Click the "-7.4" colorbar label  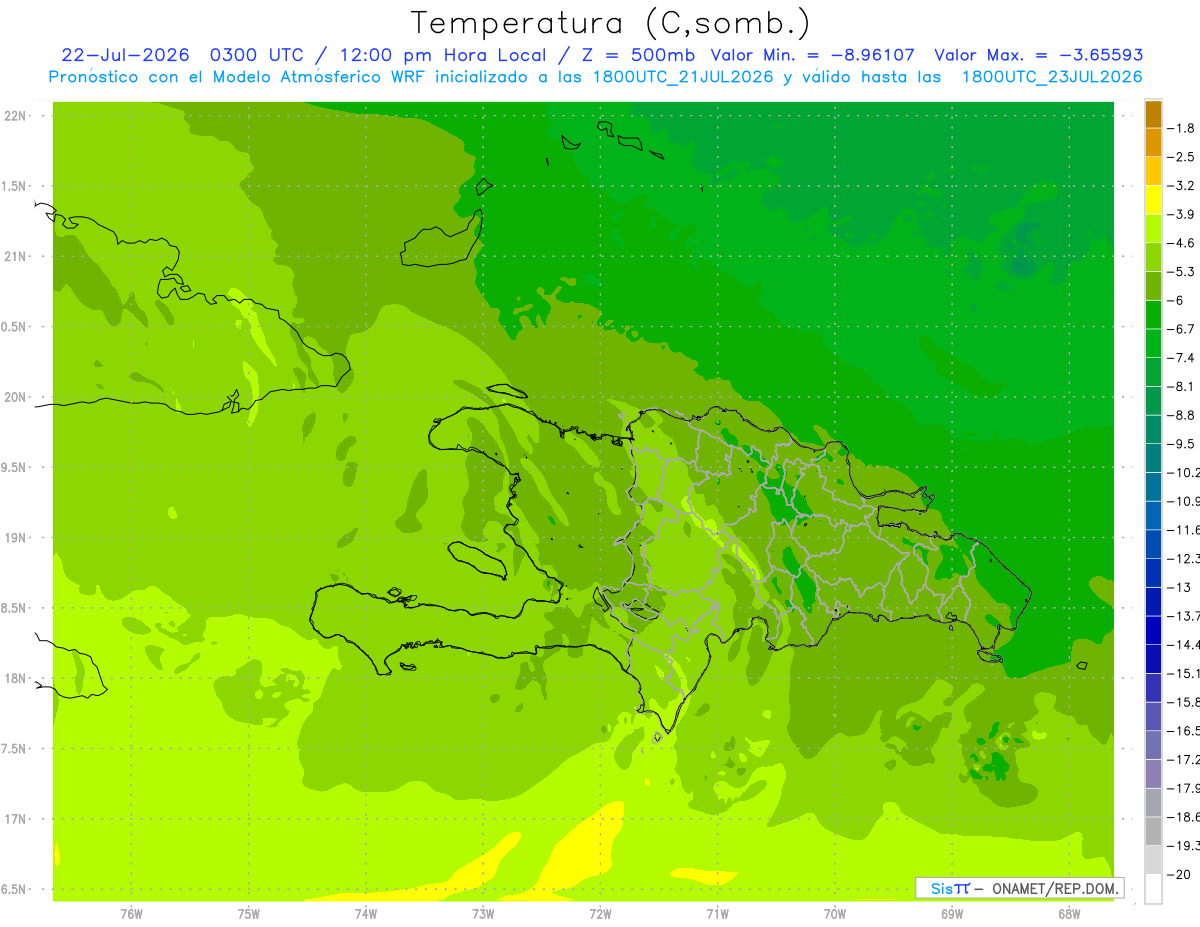(x=1182, y=358)
